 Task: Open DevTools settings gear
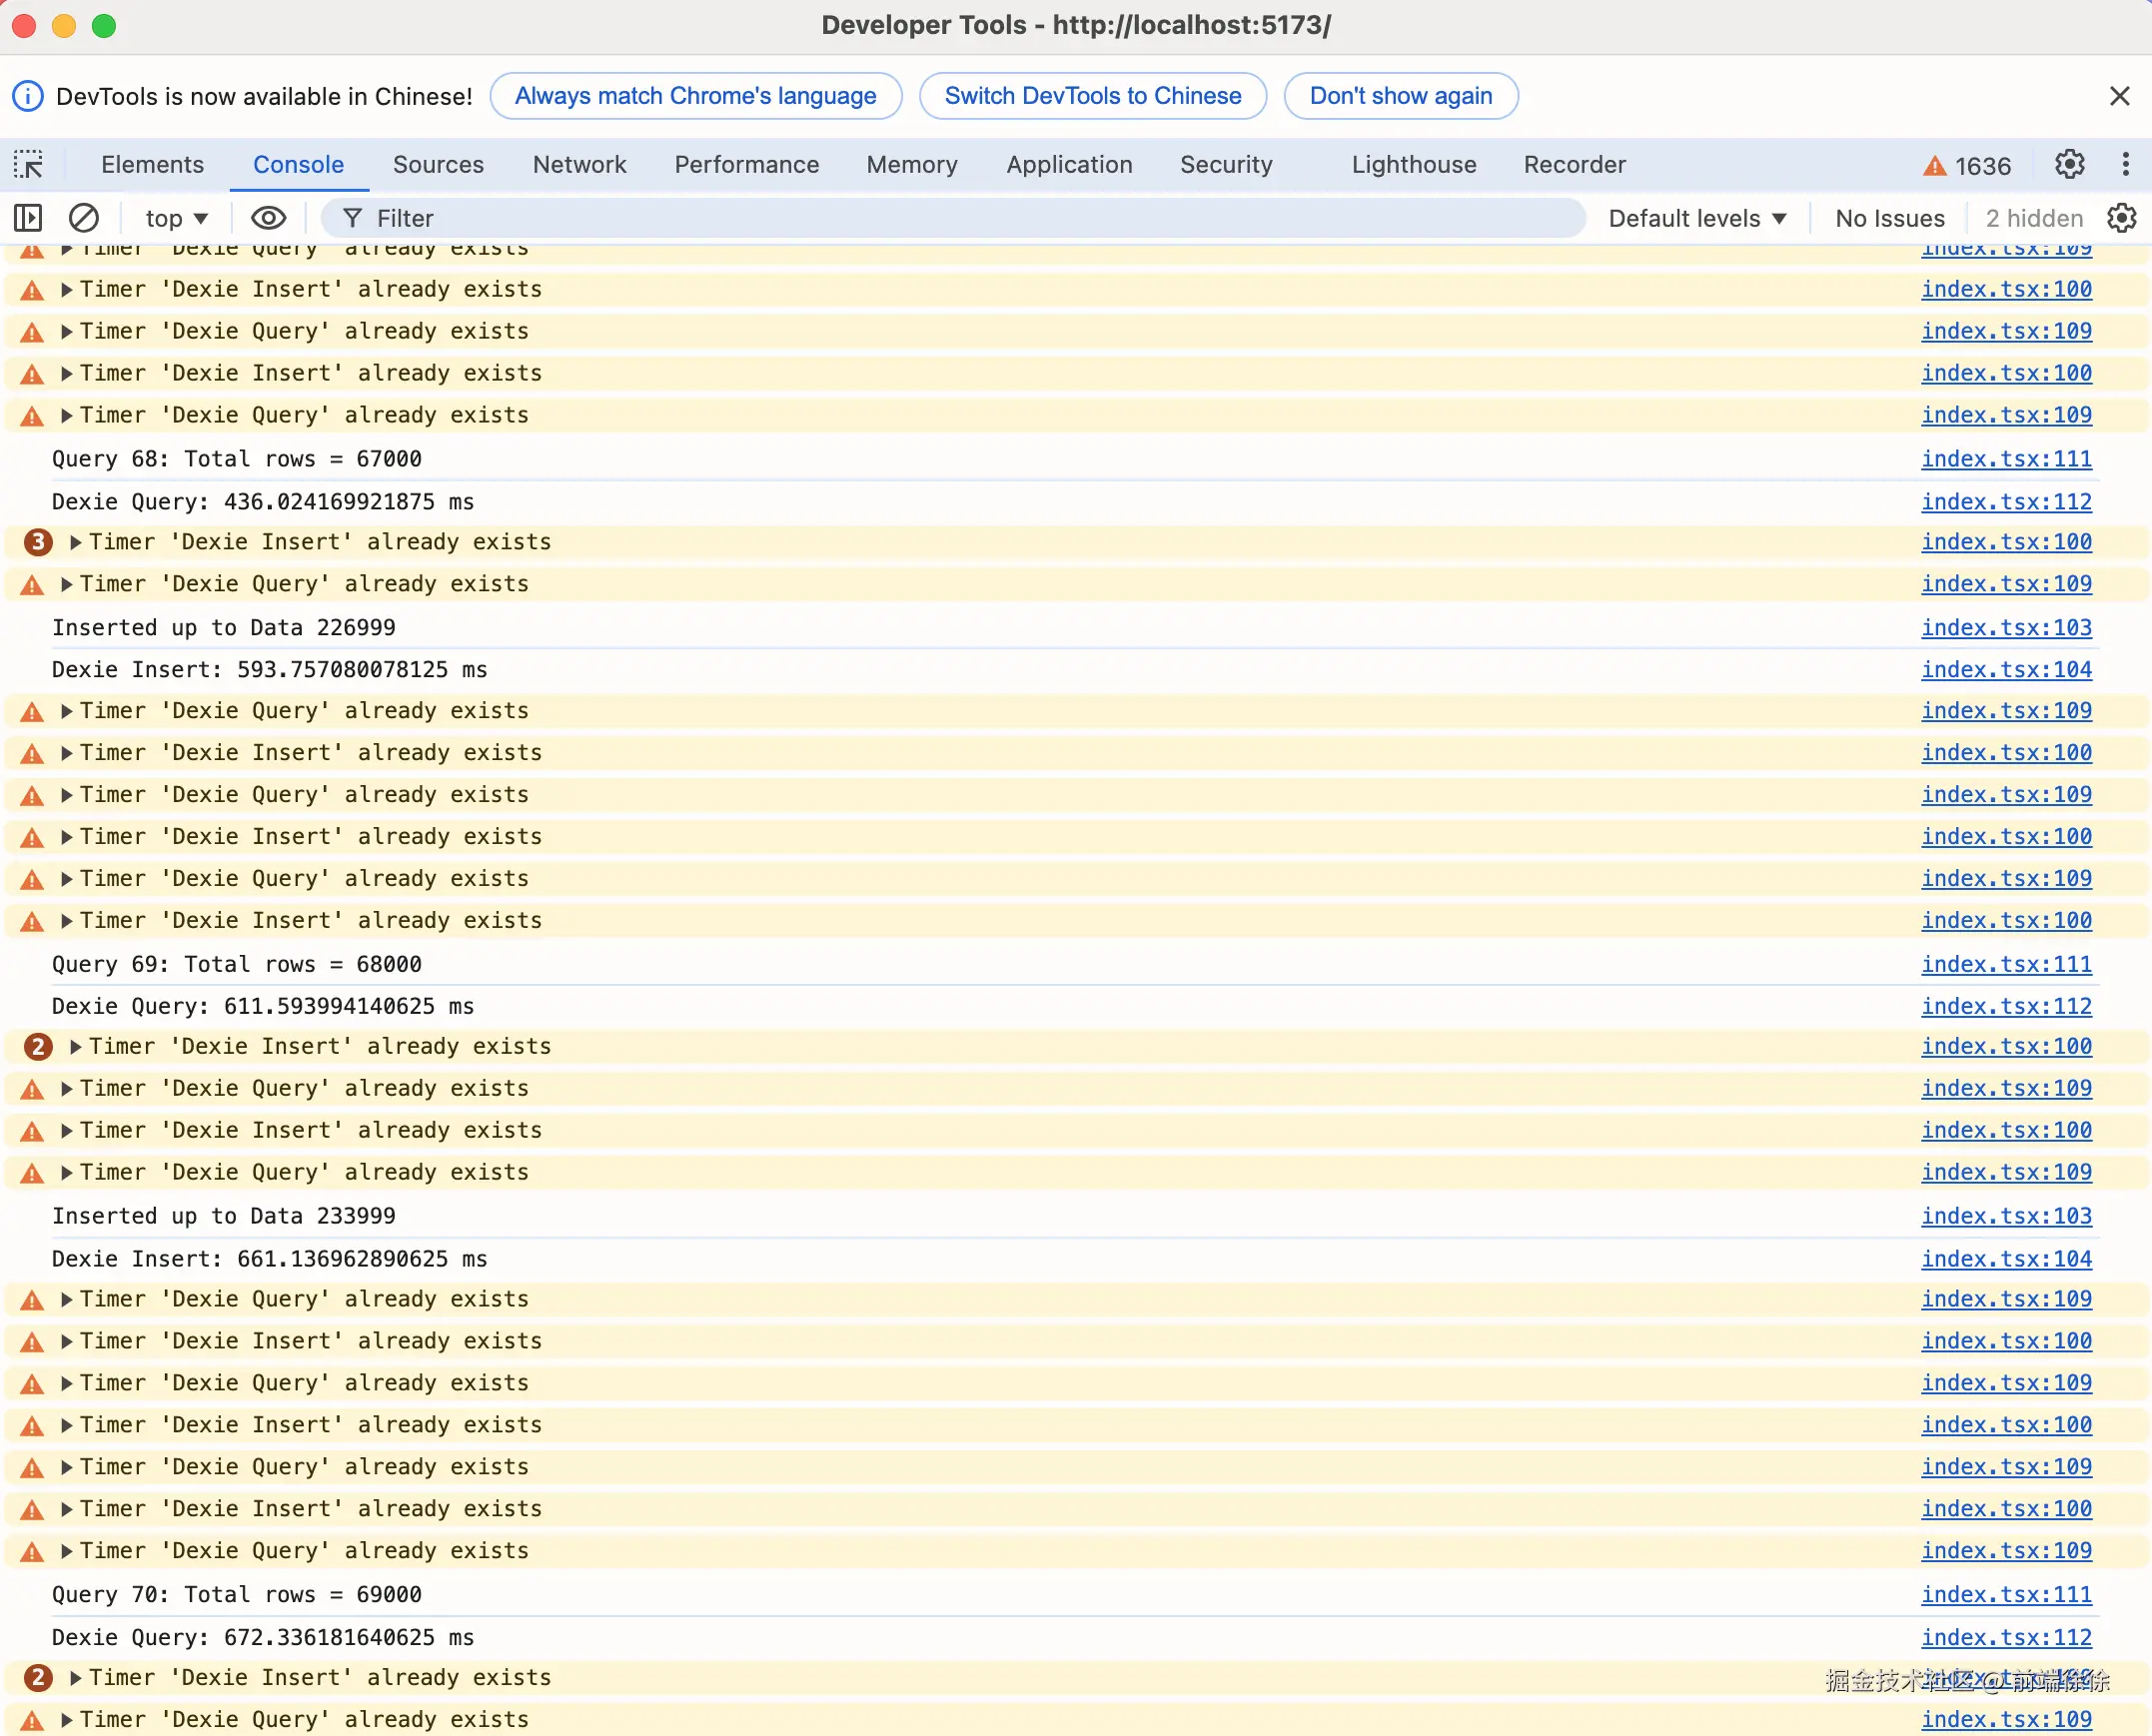point(2069,164)
